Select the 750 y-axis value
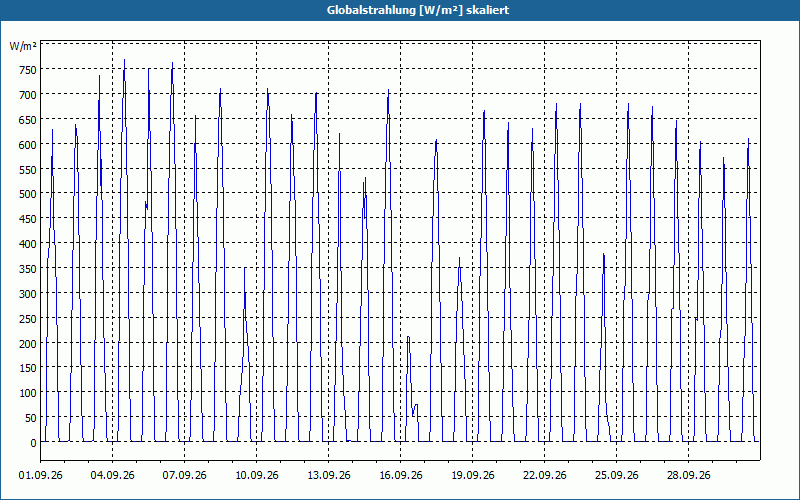 pyautogui.click(x=28, y=70)
